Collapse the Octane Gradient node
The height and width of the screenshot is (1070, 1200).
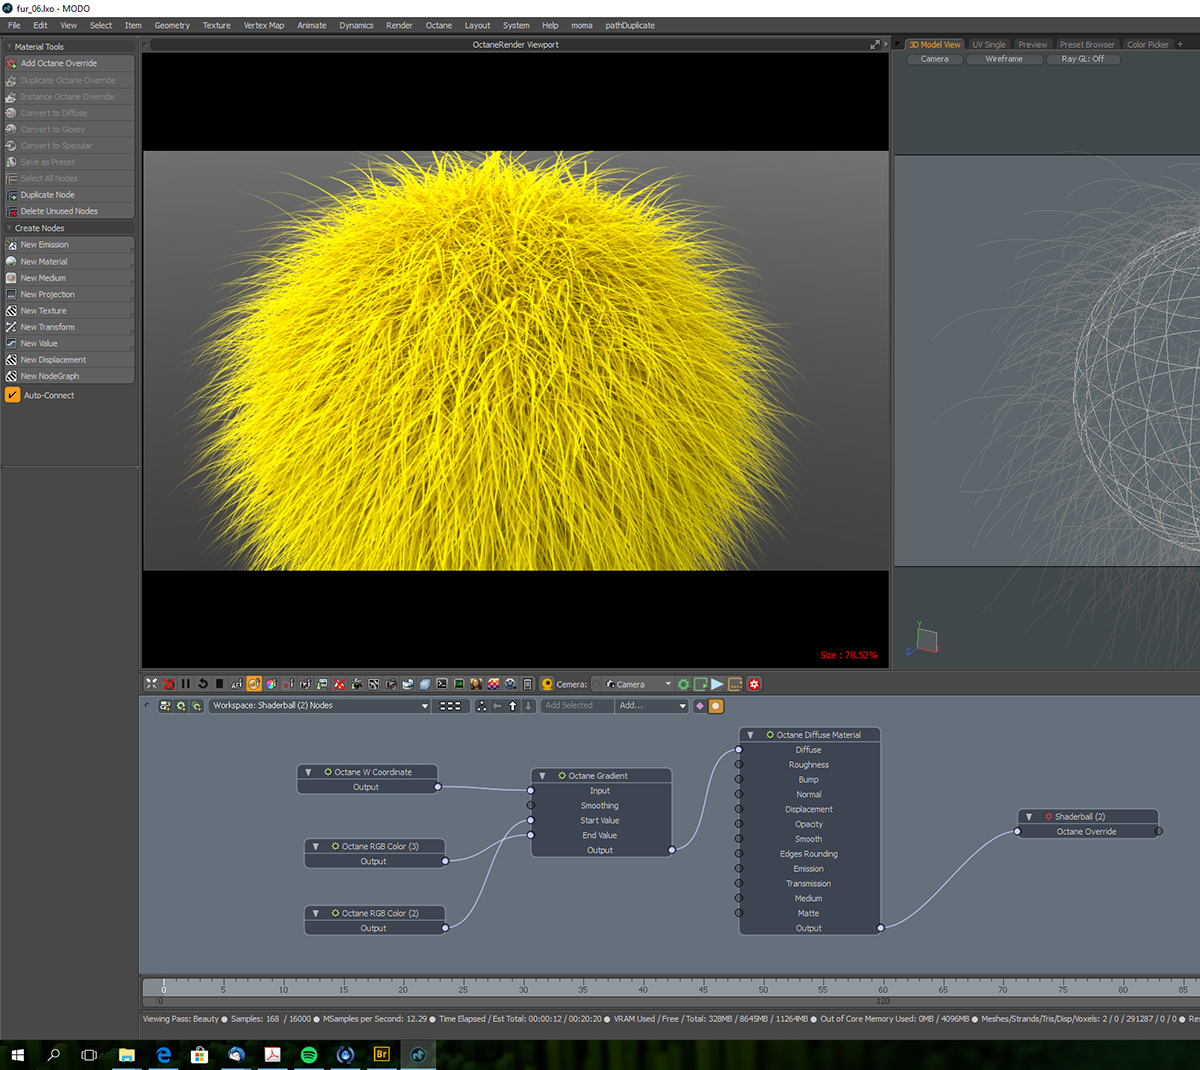(542, 776)
